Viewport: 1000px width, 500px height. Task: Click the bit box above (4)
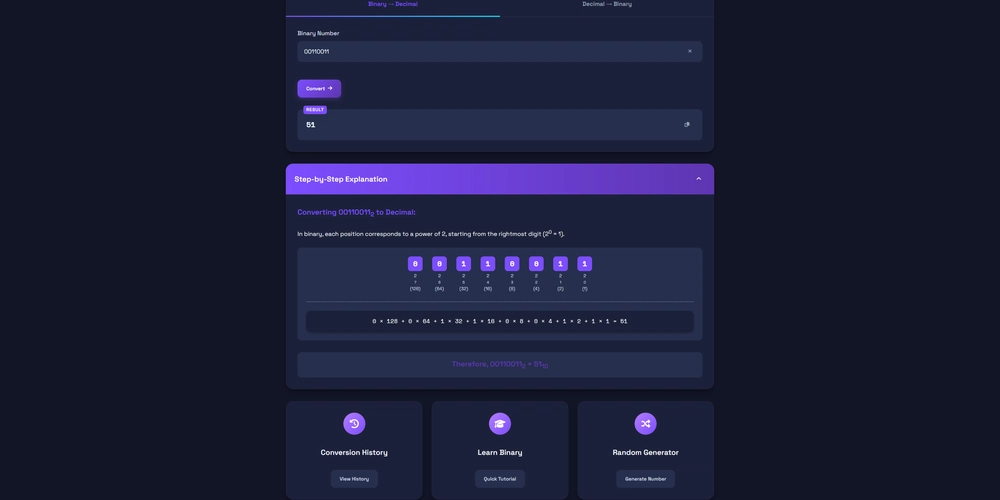(536, 264)
